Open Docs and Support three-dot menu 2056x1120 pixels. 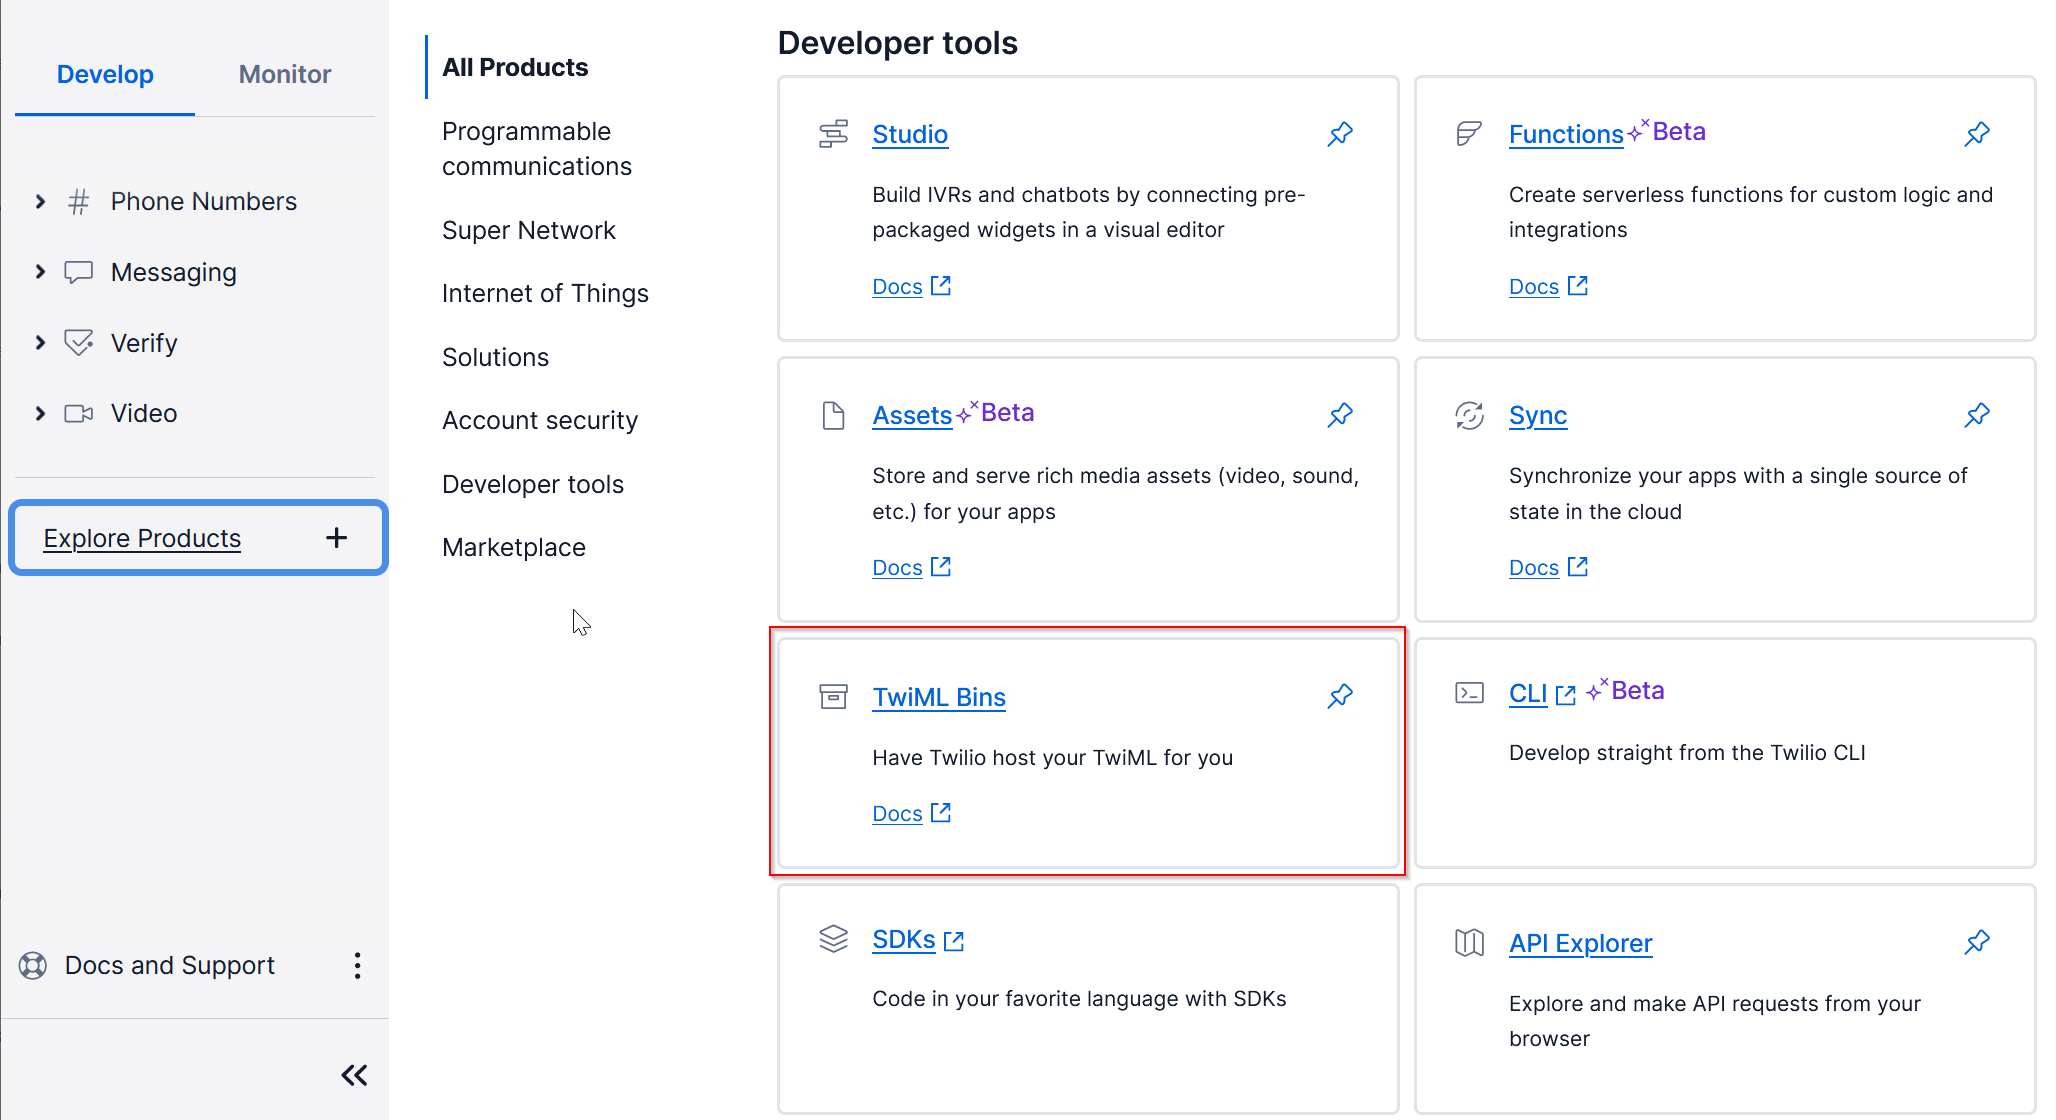click(x=357, y=965)
